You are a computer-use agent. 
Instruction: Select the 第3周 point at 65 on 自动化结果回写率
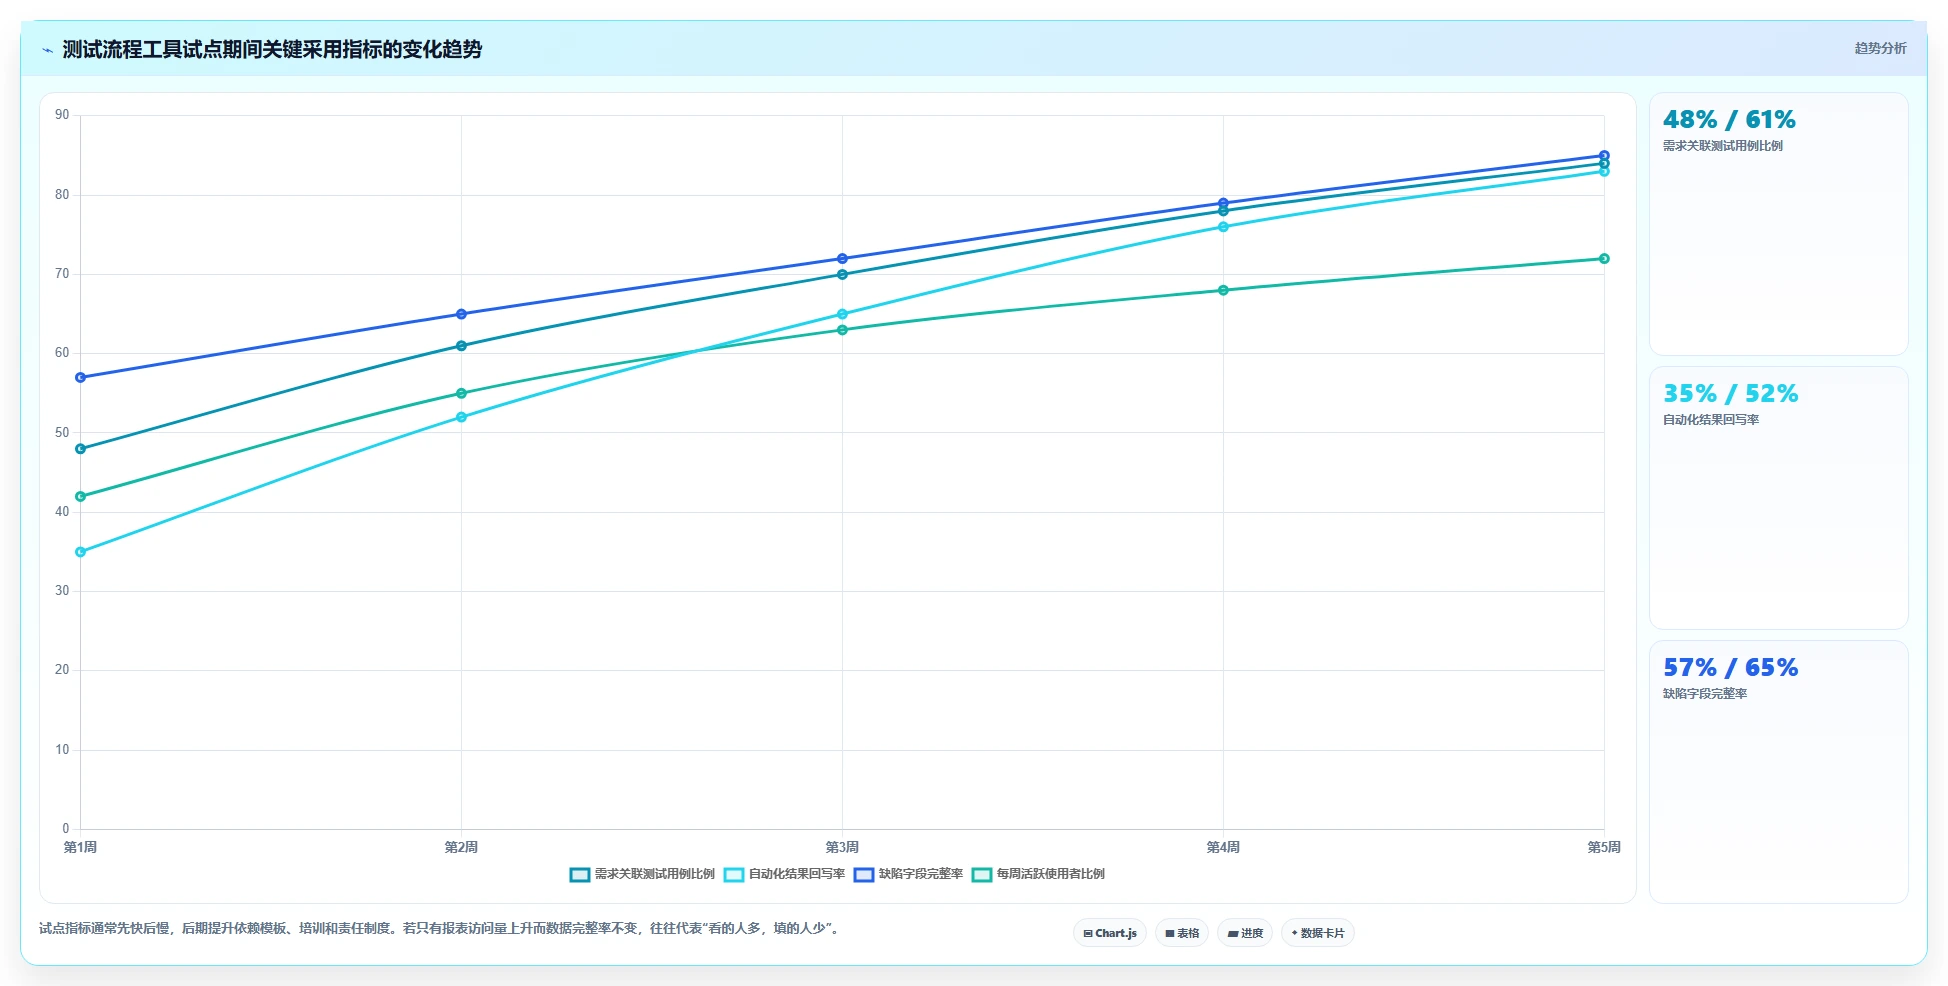842,314
